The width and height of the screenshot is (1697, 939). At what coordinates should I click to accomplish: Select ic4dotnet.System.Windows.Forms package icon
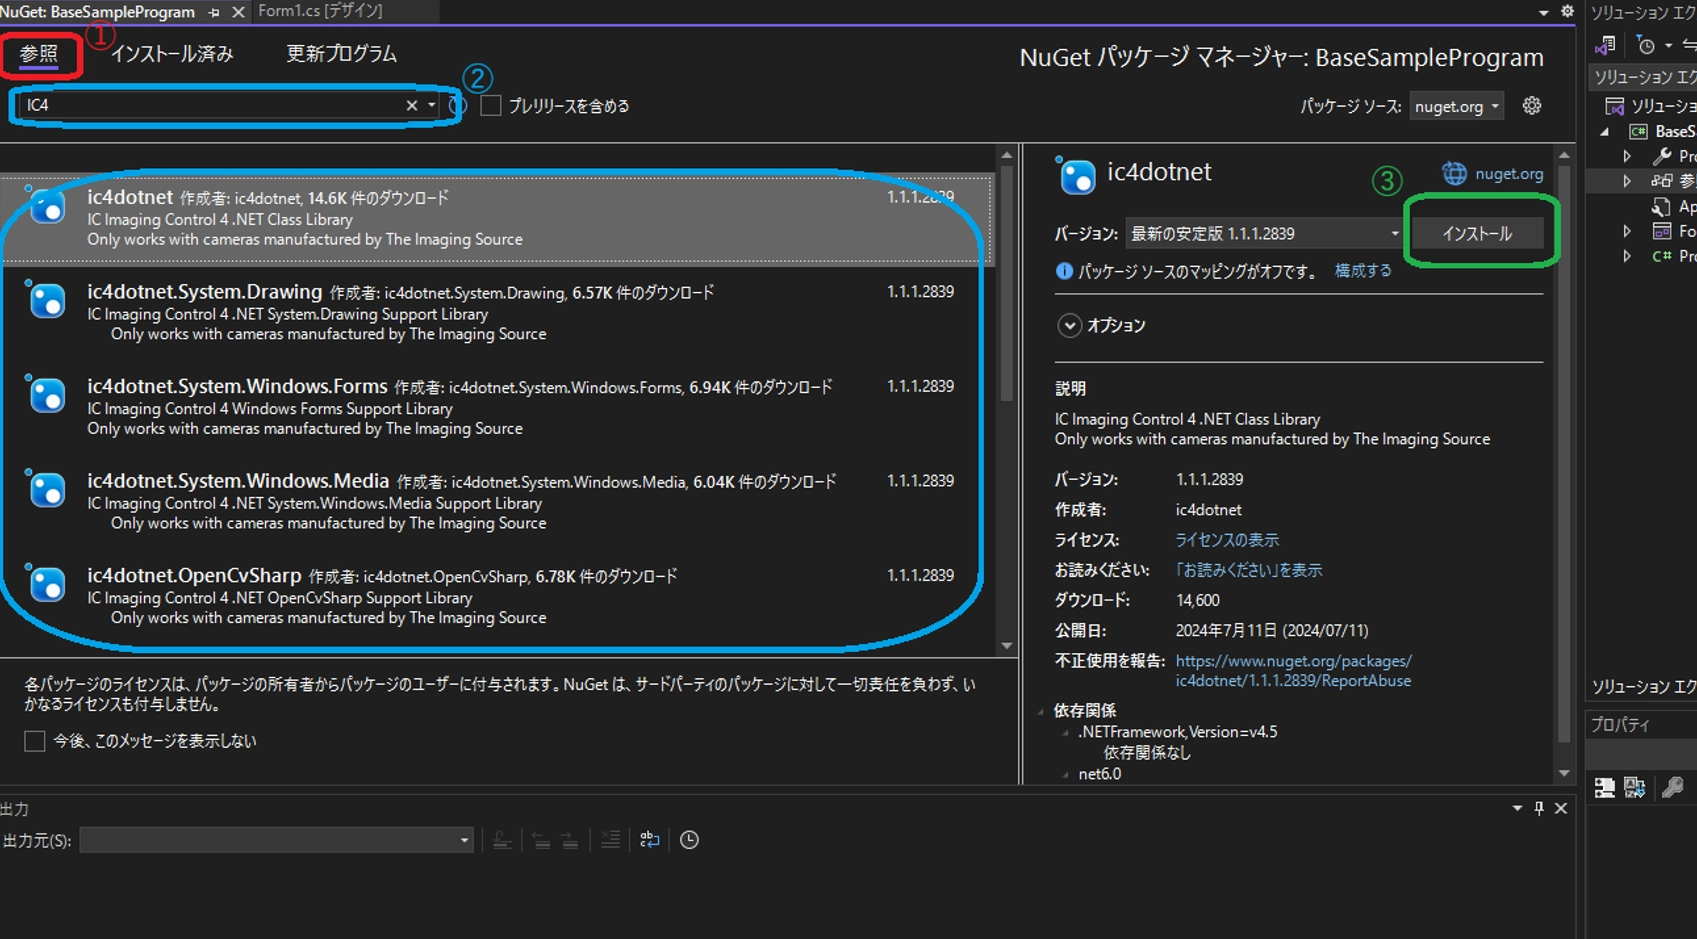[x=47, y=396]
